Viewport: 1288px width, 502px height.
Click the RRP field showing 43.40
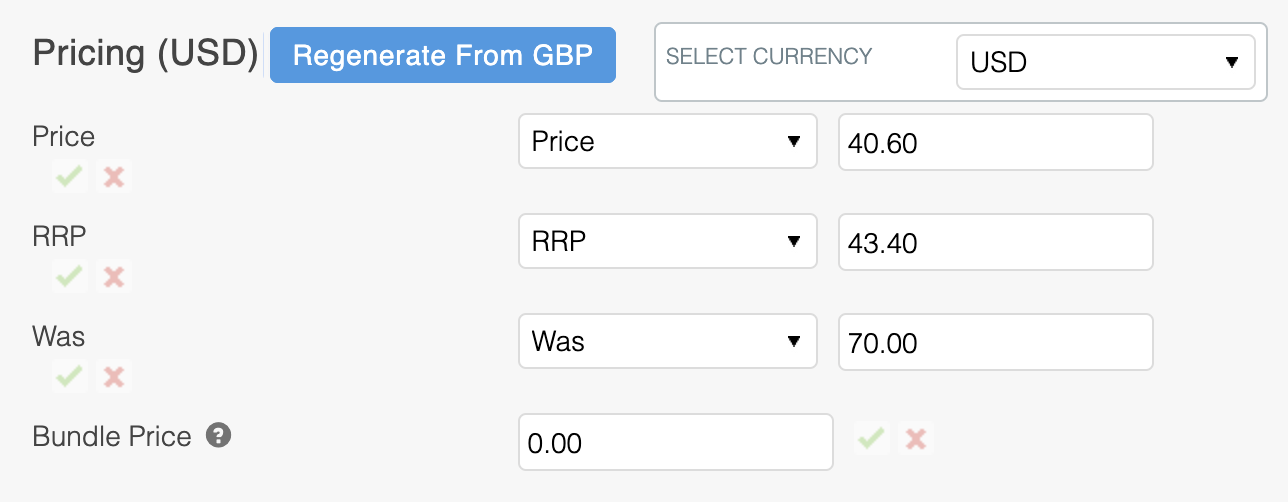tap(995, 242)
